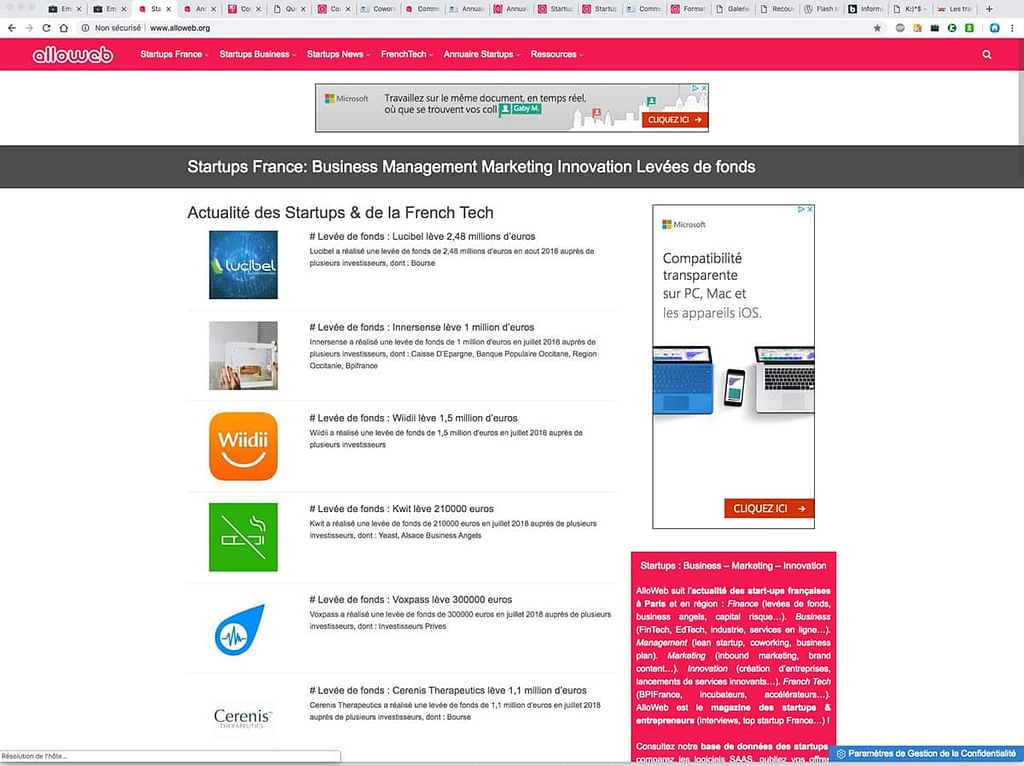1024x766 pixels.
Task: Expand the Startups France menu
Action: [174, 55]
